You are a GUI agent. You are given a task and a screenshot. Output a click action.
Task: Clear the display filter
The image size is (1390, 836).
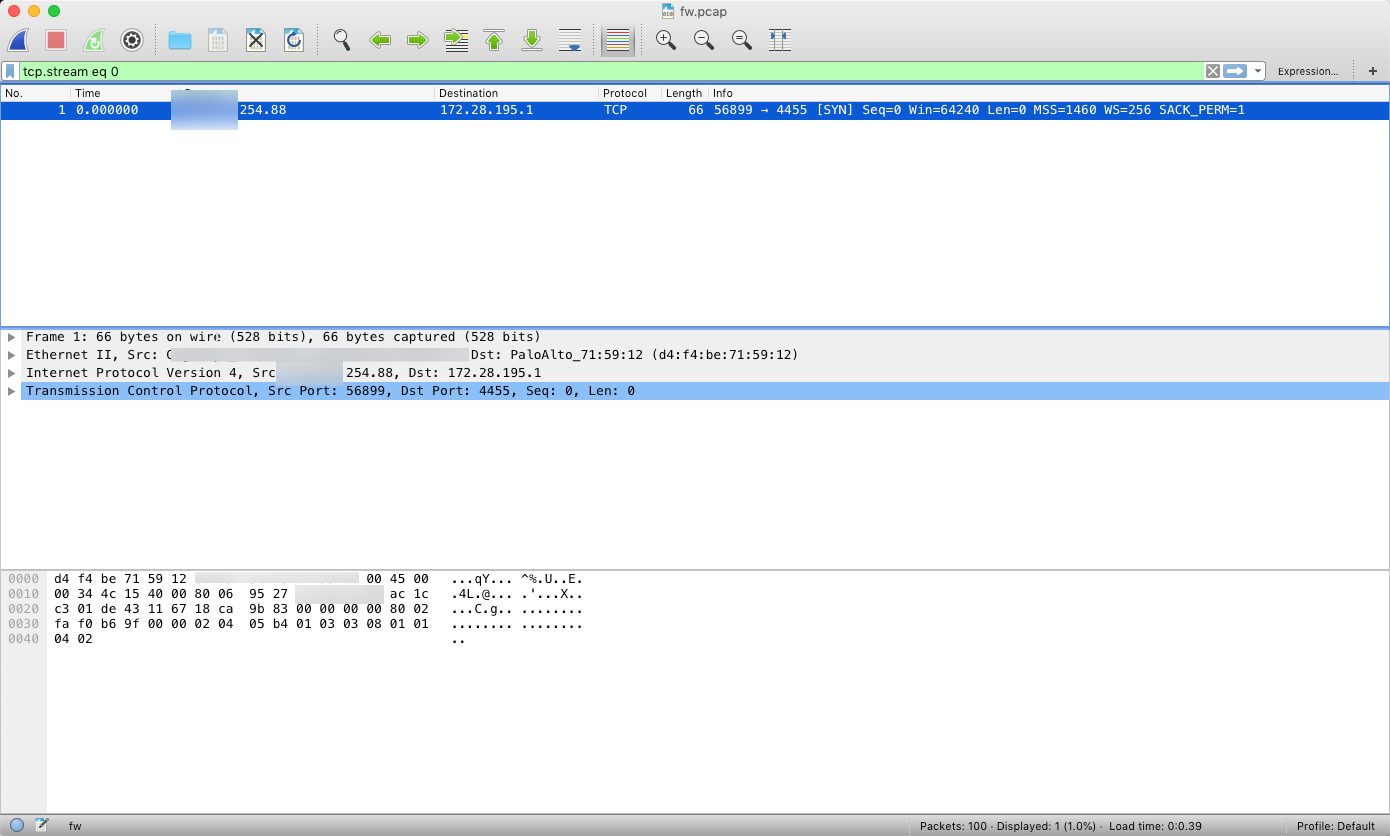coord(1212,71)
